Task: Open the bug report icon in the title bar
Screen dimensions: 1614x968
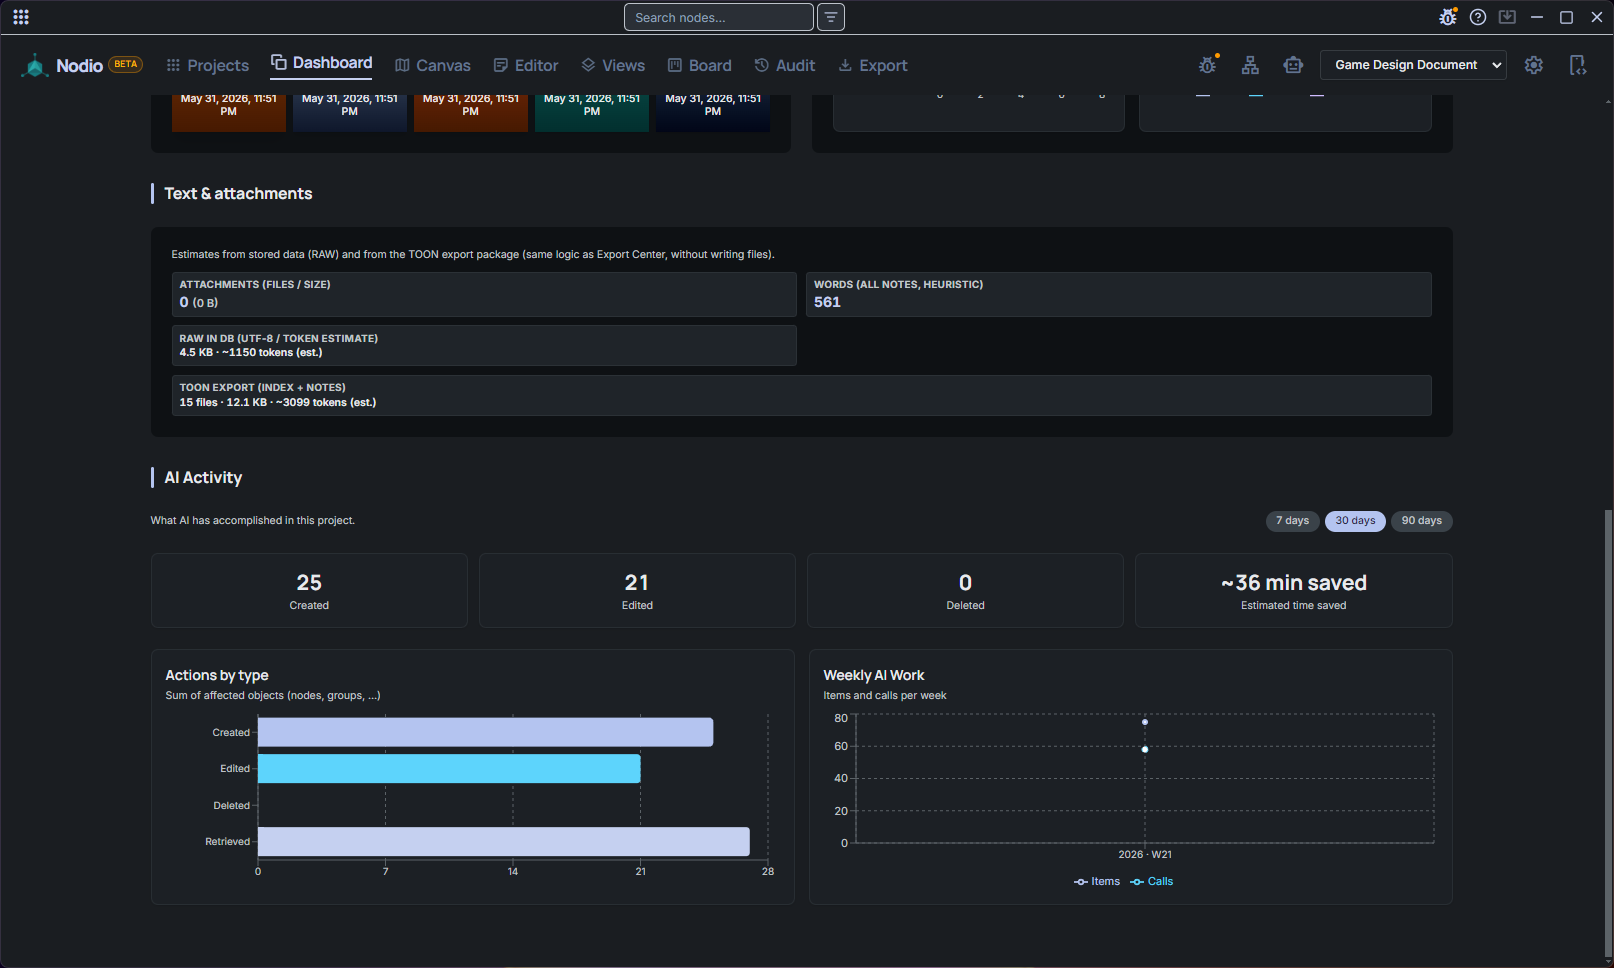Action: pos(1448,17)
